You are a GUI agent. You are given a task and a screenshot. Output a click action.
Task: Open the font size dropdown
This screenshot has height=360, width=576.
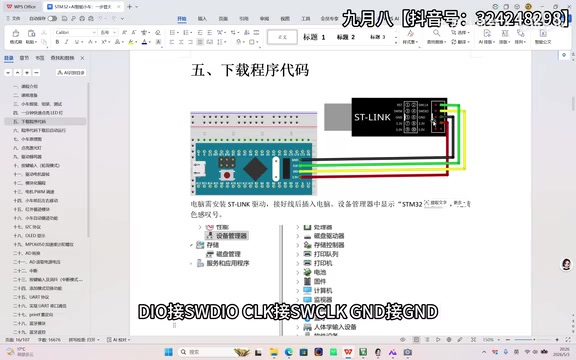click(114, 33)
